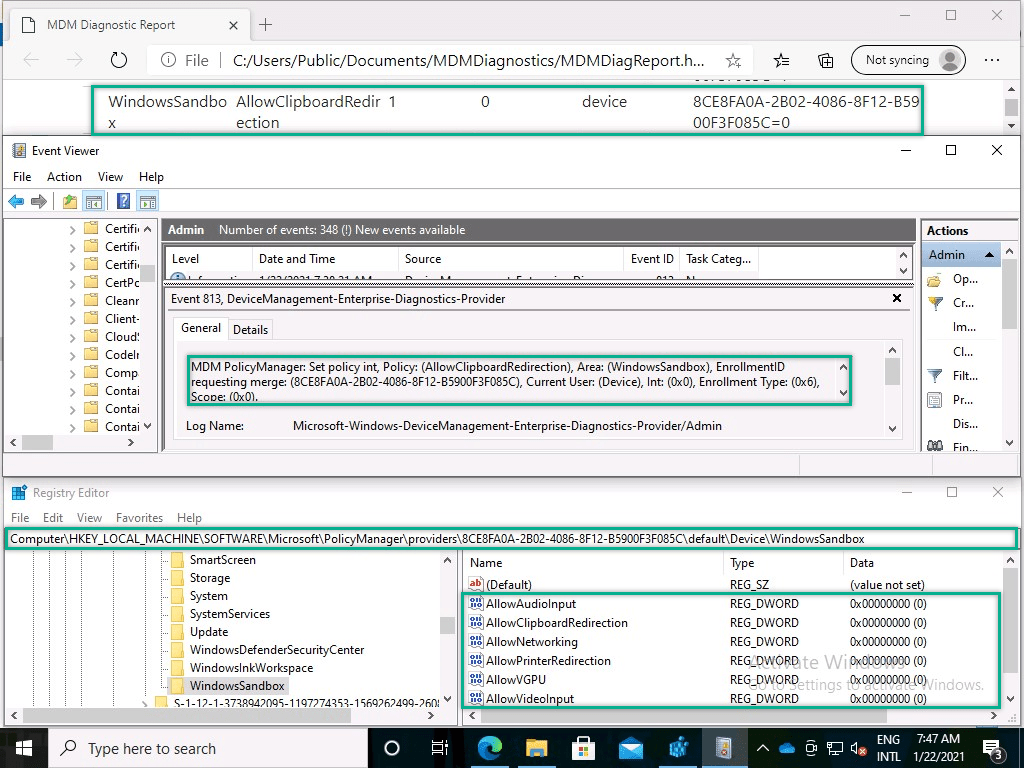The height and width of the screenshot is (768, 1024).
Task: Click the Back arrow in Event Viewer toolbar
Action: pyautogui.click(x=16, y=201)
